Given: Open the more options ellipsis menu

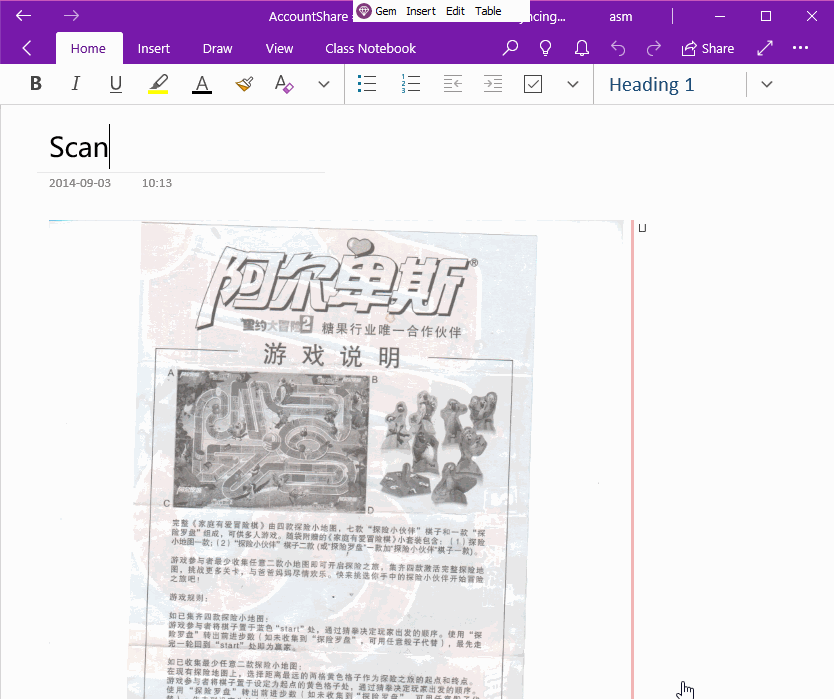Looking at the screenshot, I should pyautogui.click(x=800, y=48).
